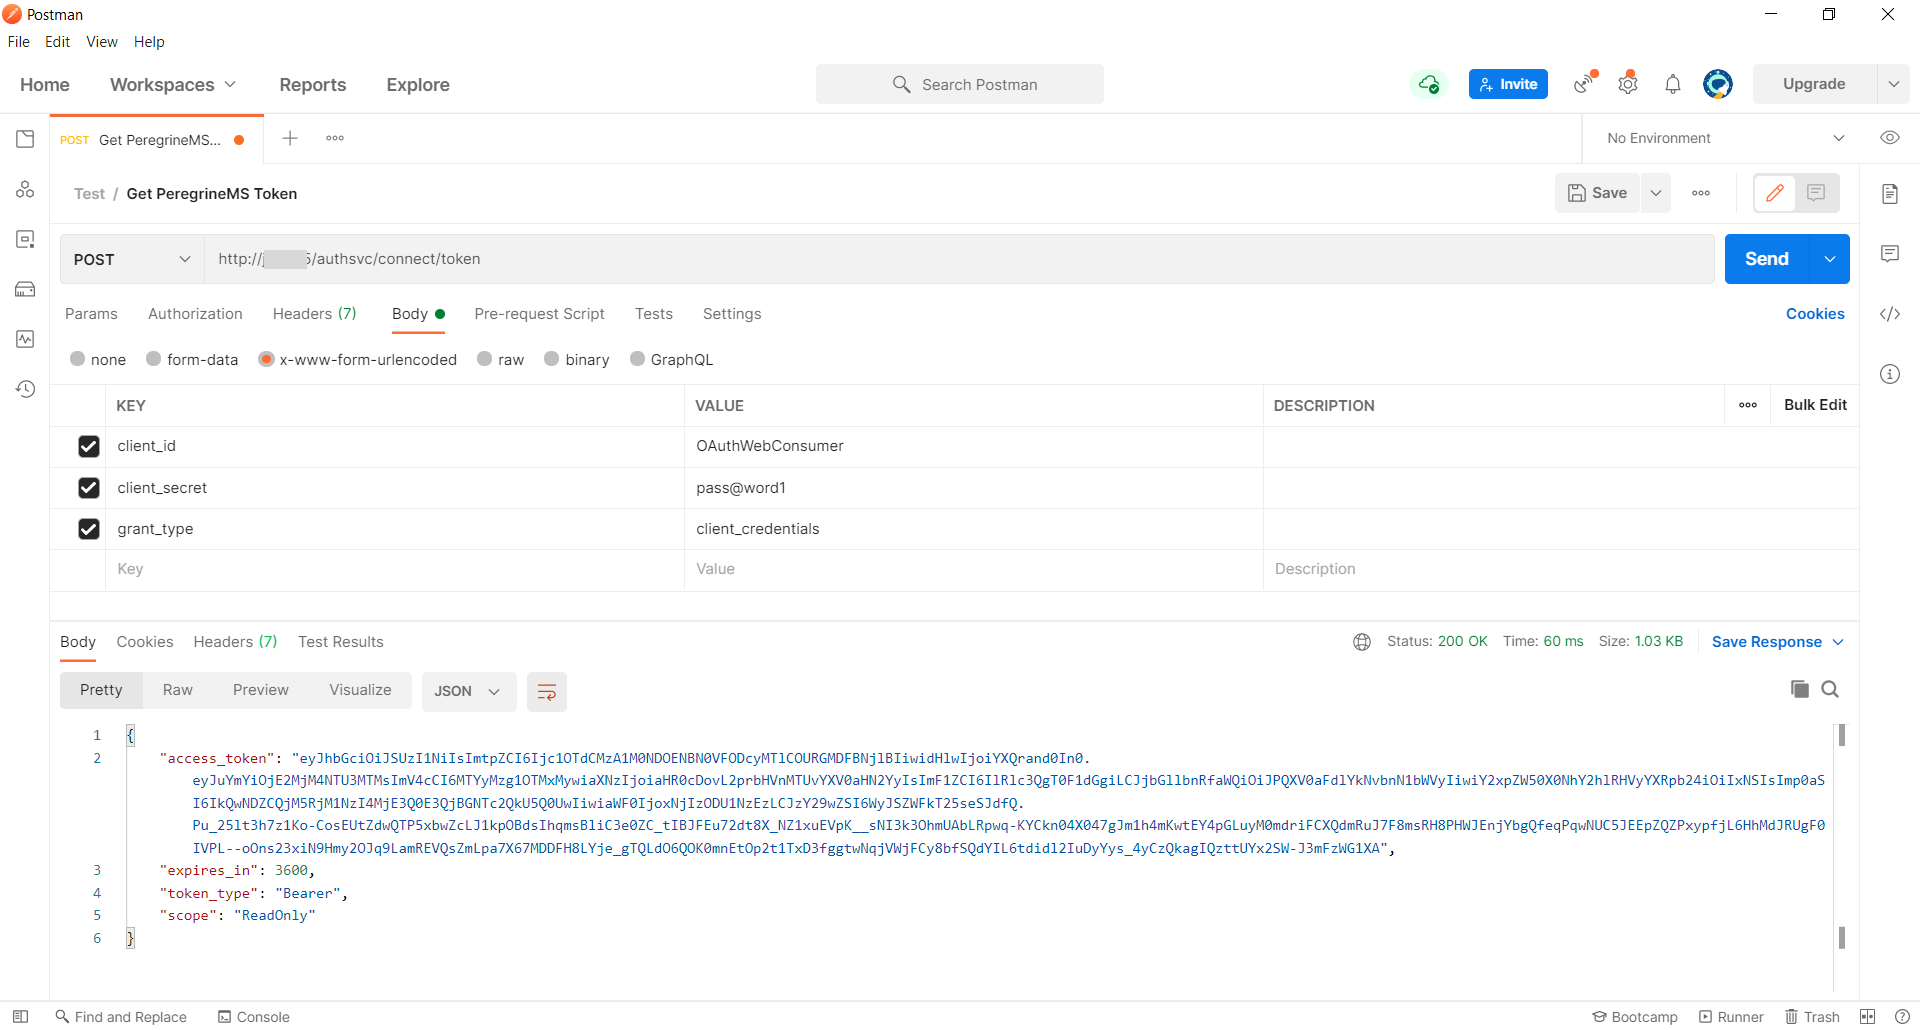Open the JSON format dropdown
The image size is (1920, 1030).
coord(468,692)
